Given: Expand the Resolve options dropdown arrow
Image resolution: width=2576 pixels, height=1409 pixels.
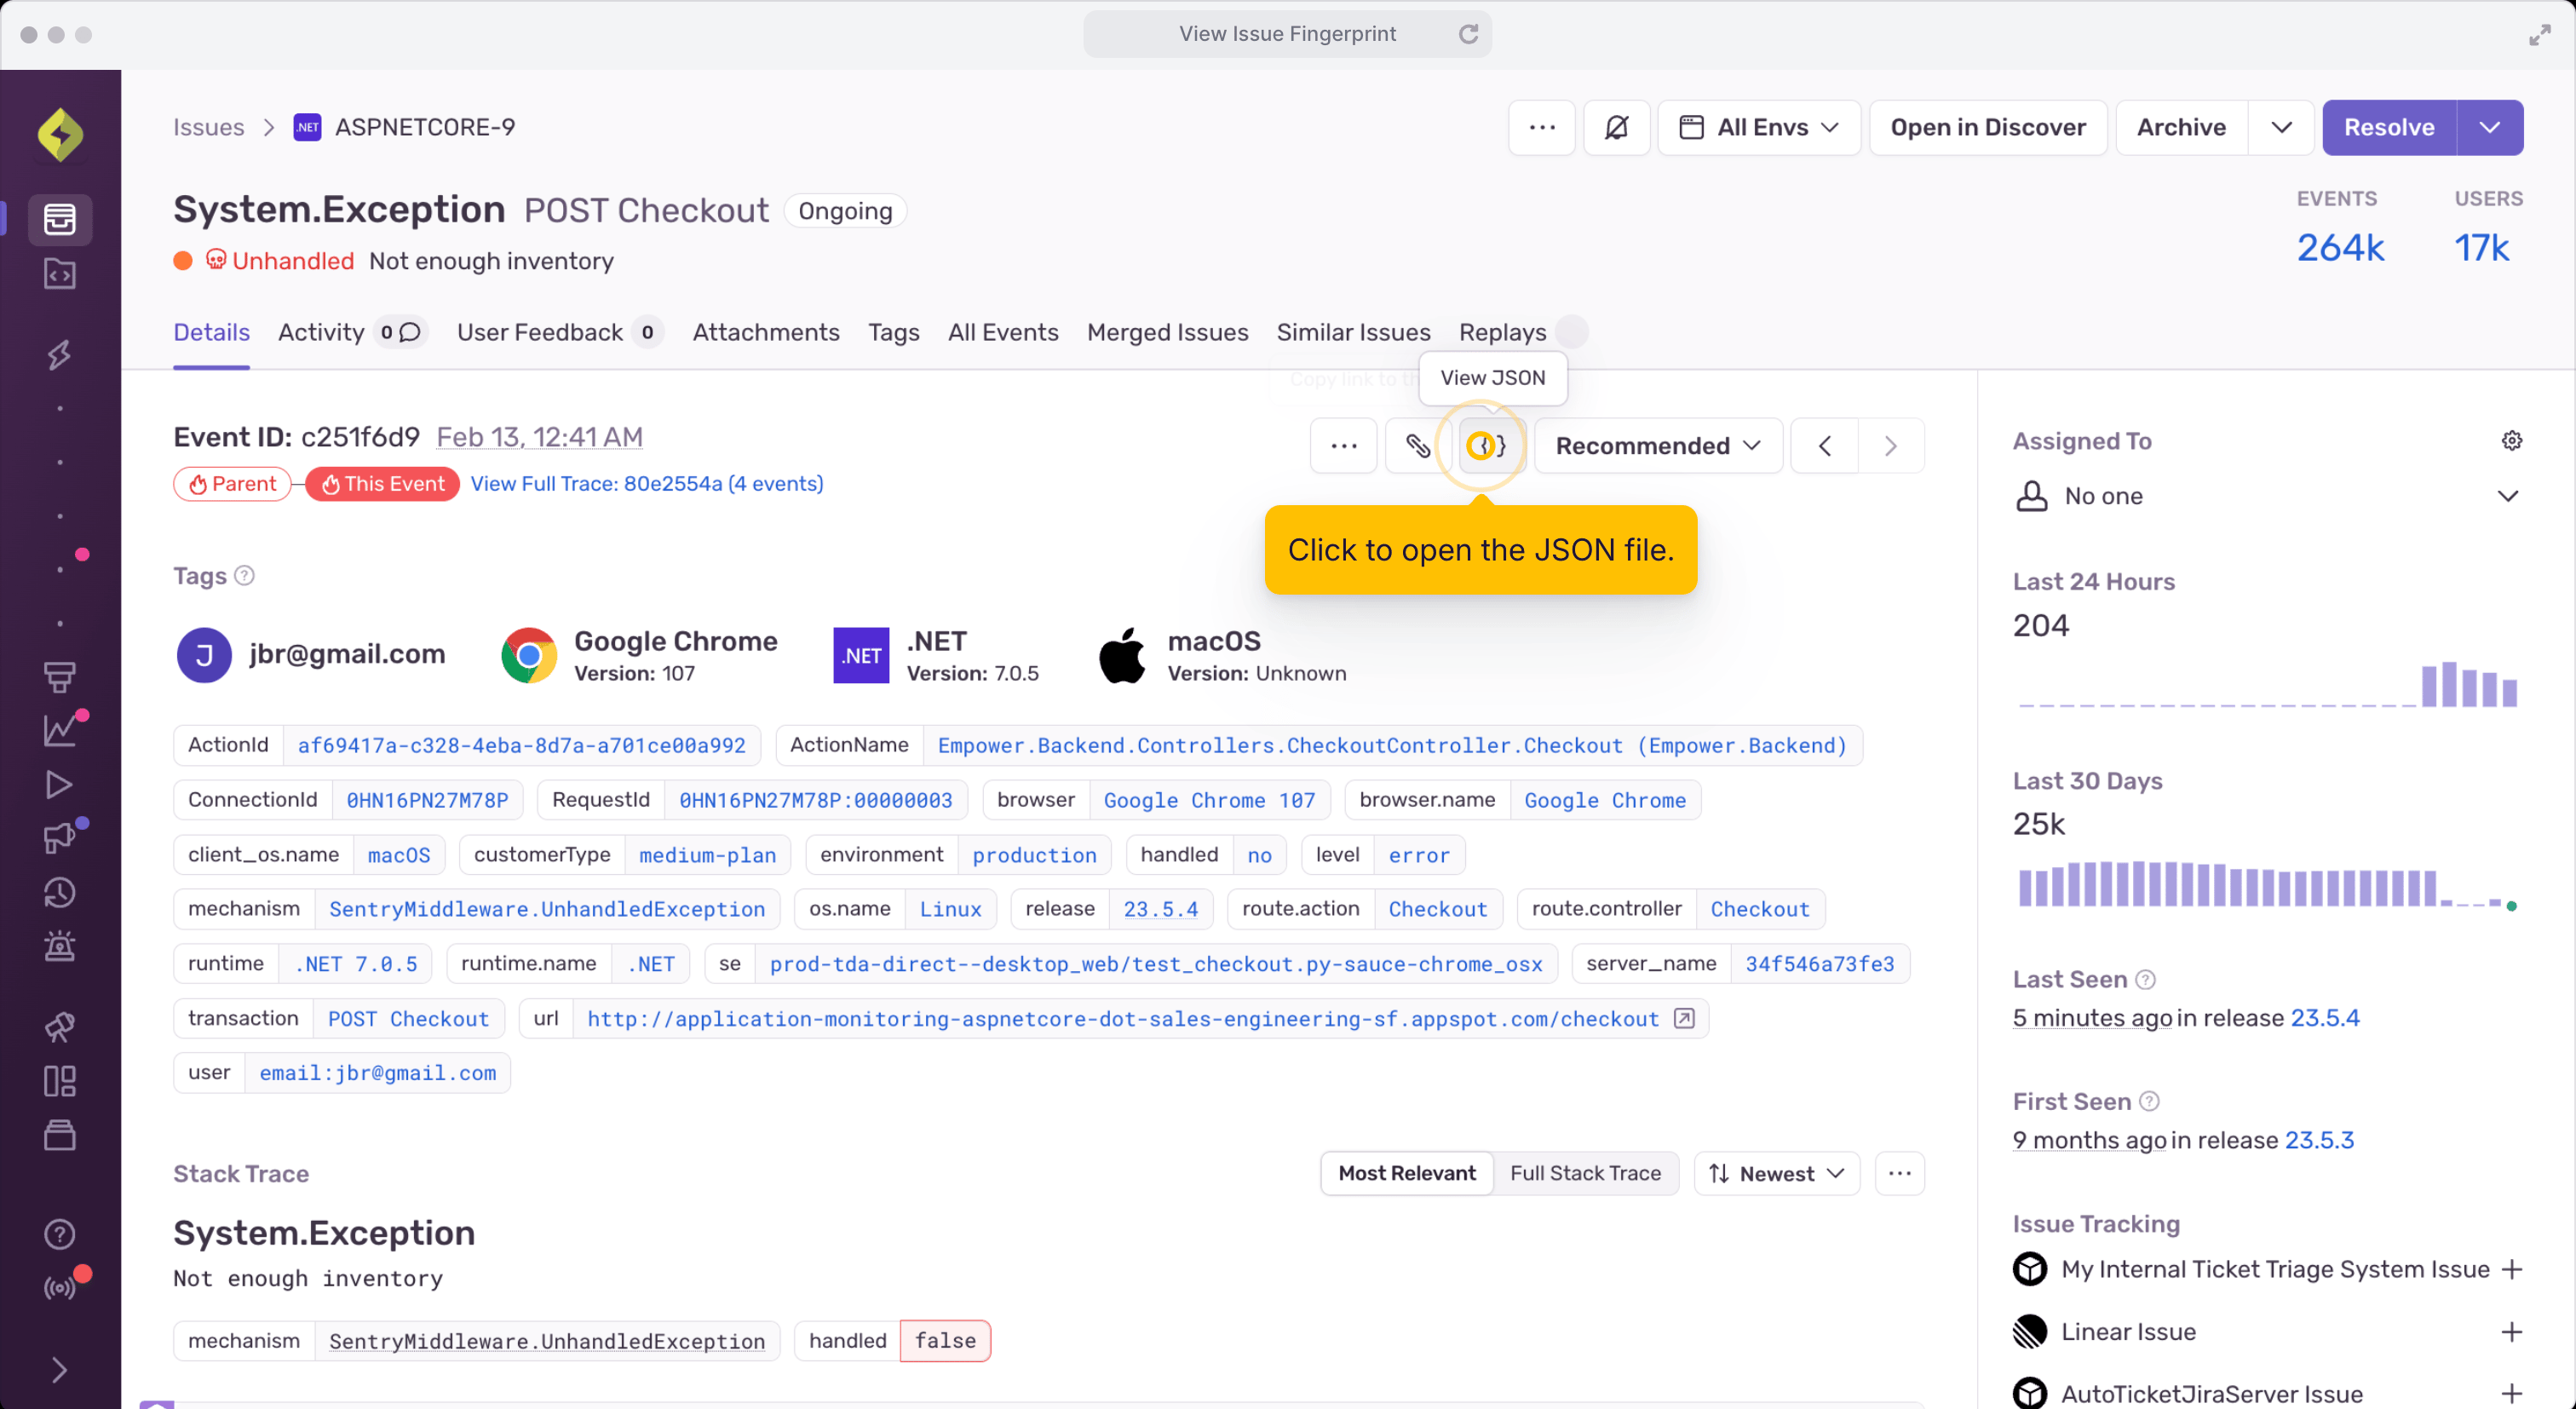Looking at the screenshot, I should (x=2489, y=127).
